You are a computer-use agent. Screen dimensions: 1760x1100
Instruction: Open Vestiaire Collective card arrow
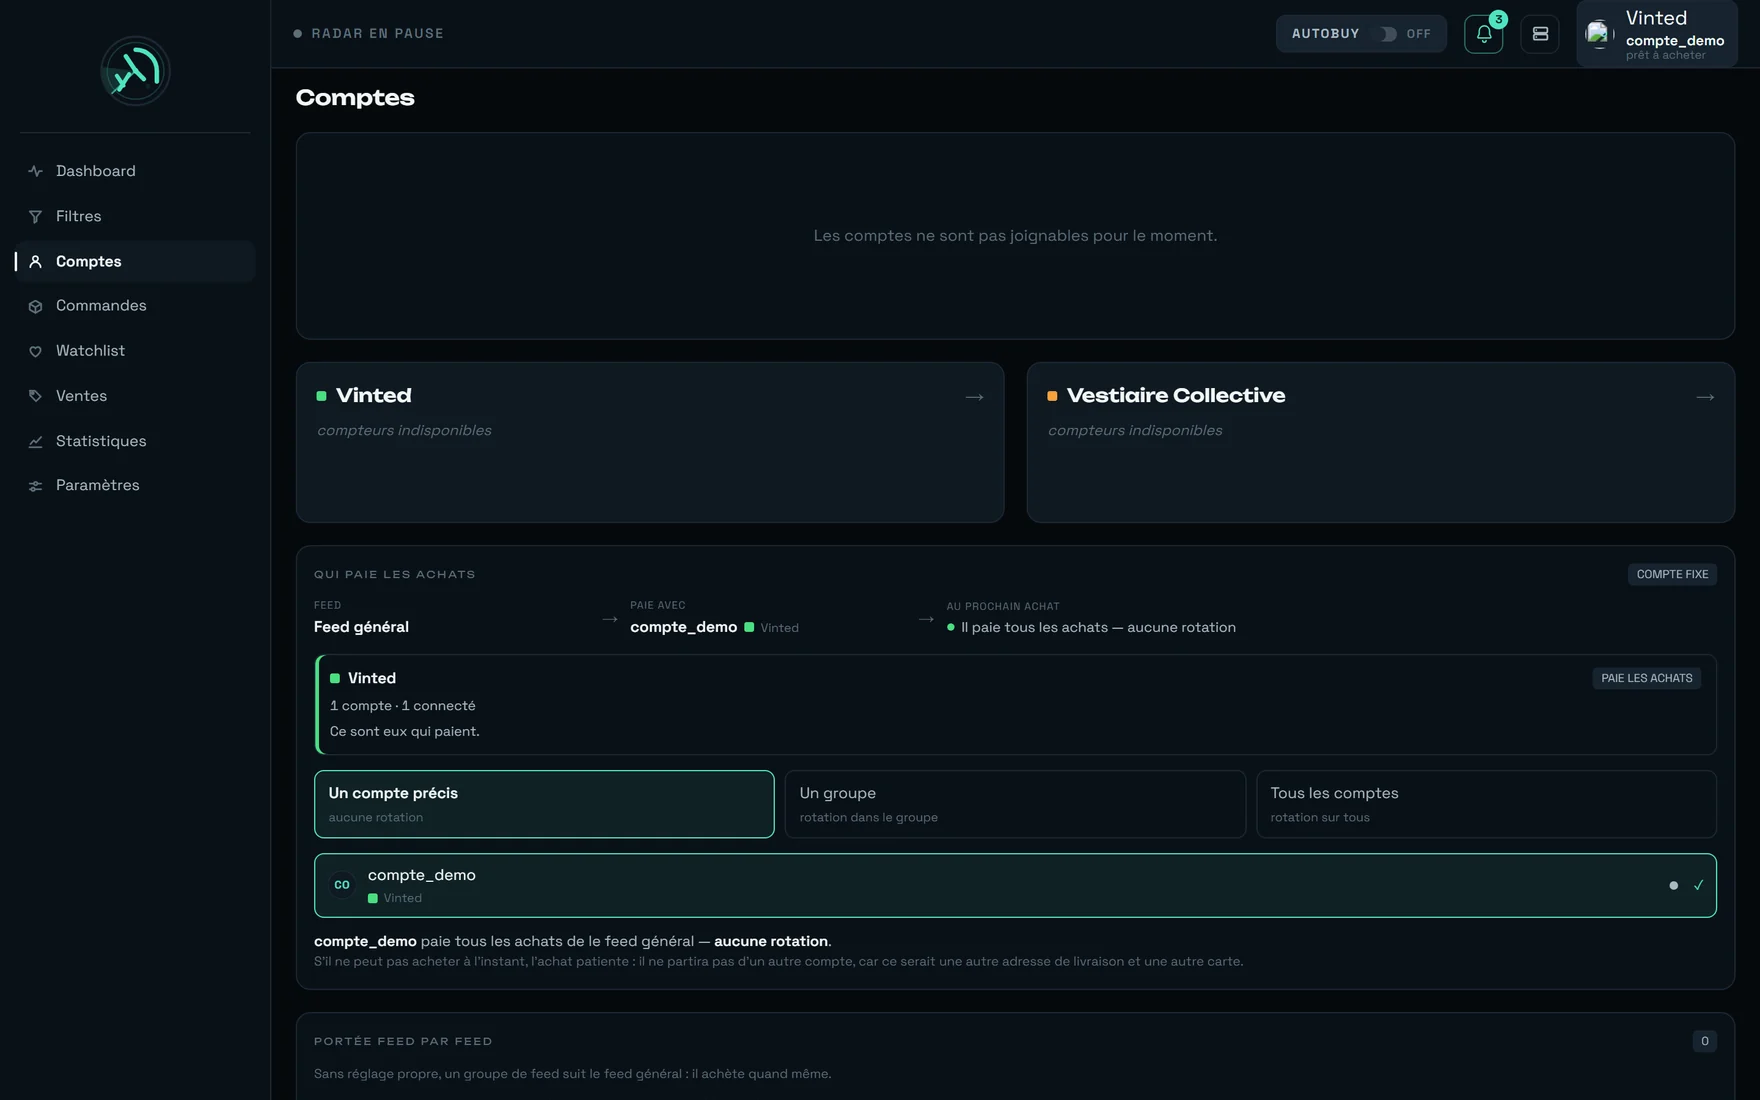(x=1705, y=397)
